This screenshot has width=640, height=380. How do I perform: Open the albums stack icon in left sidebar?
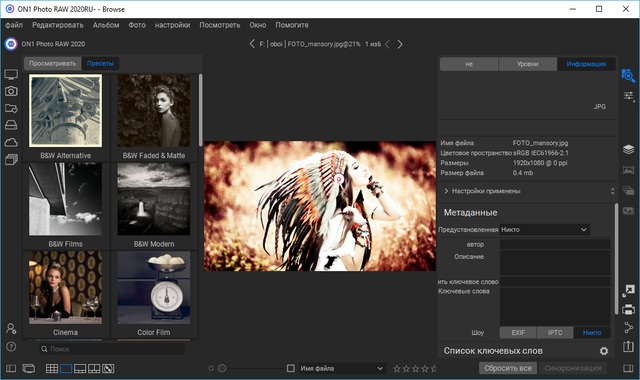click(x=11, y=160)
